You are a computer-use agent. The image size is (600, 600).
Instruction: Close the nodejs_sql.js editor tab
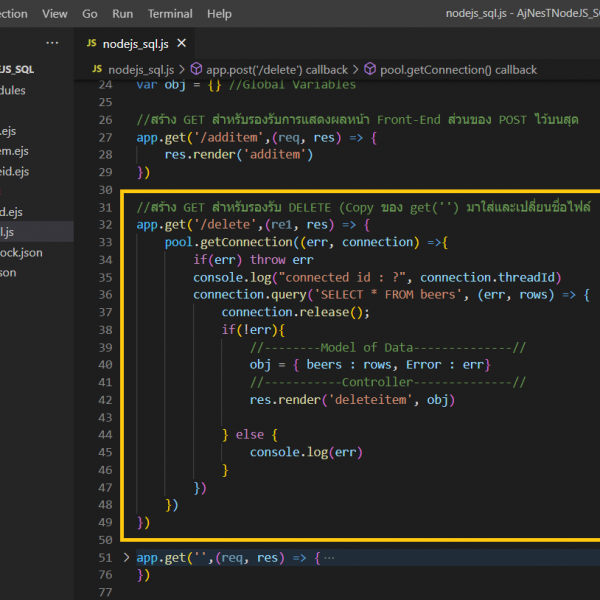(181, 44)
